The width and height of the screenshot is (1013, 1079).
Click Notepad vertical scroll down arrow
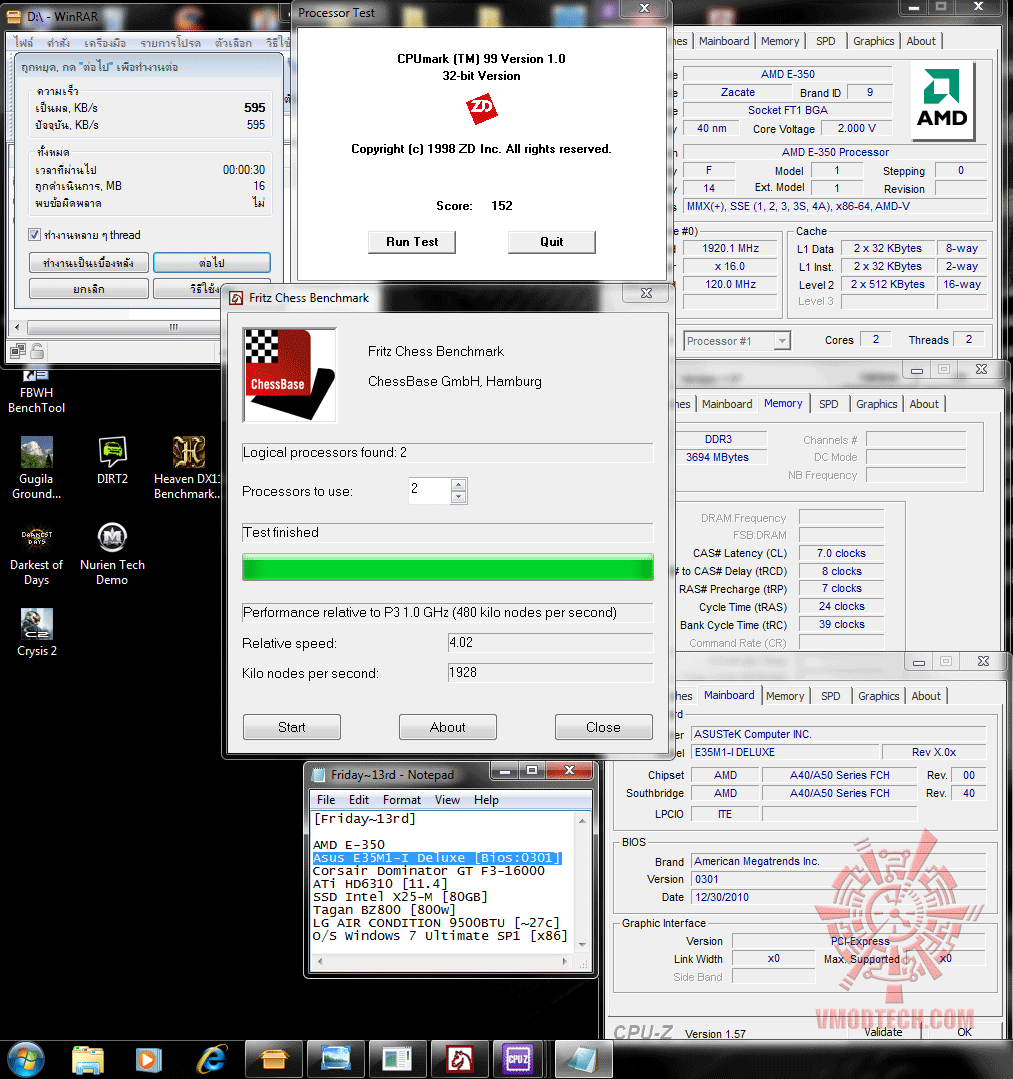582,945
